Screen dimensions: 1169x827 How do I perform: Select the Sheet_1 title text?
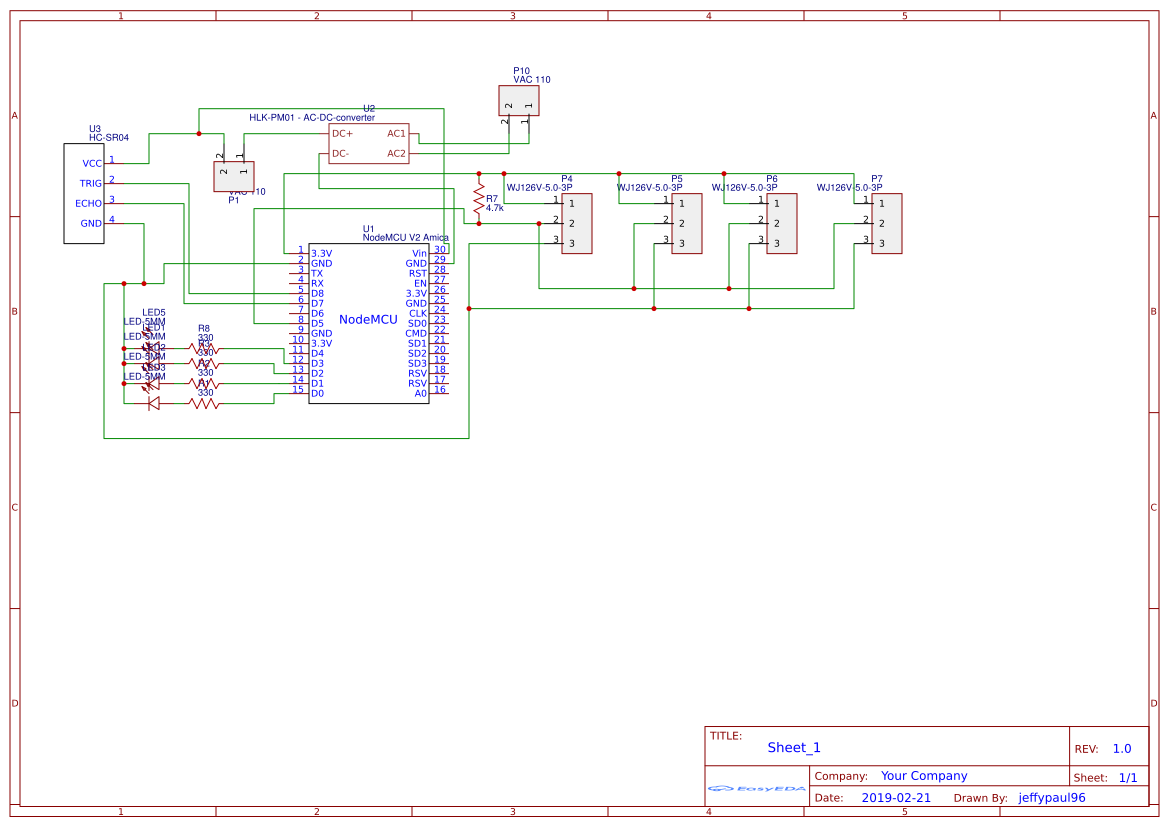793,747
